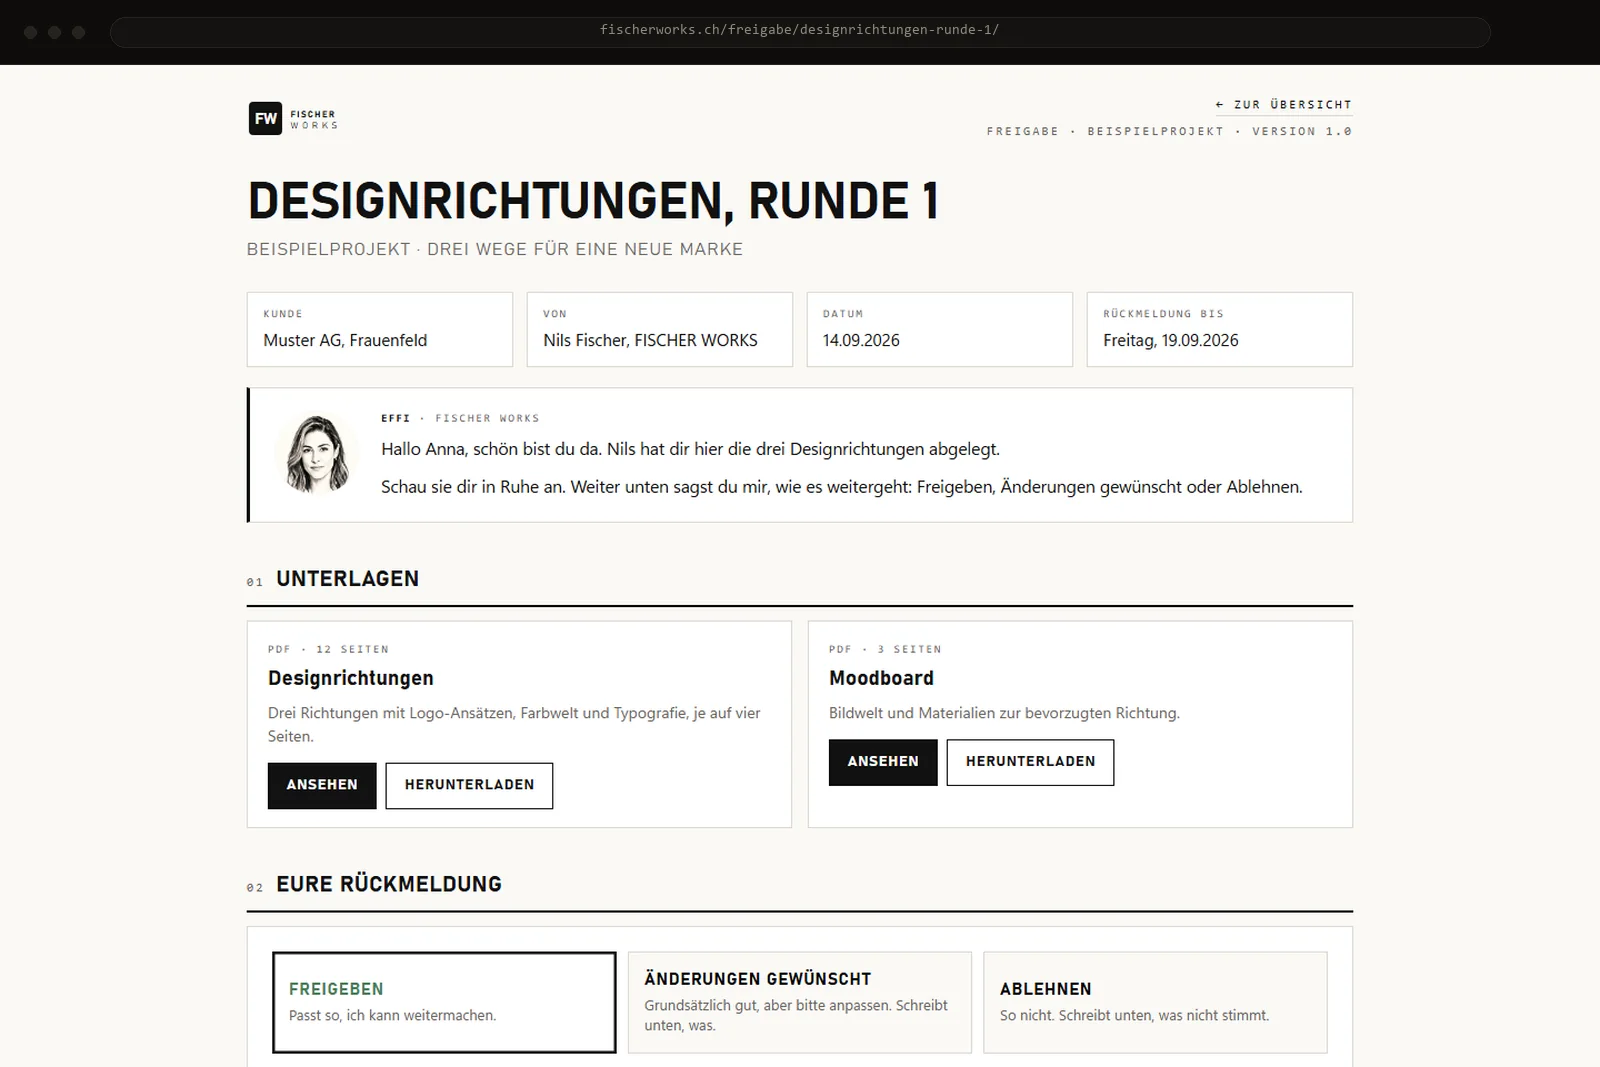Click the browser address bar URL

pyautogui.click(x=800, y=30)
